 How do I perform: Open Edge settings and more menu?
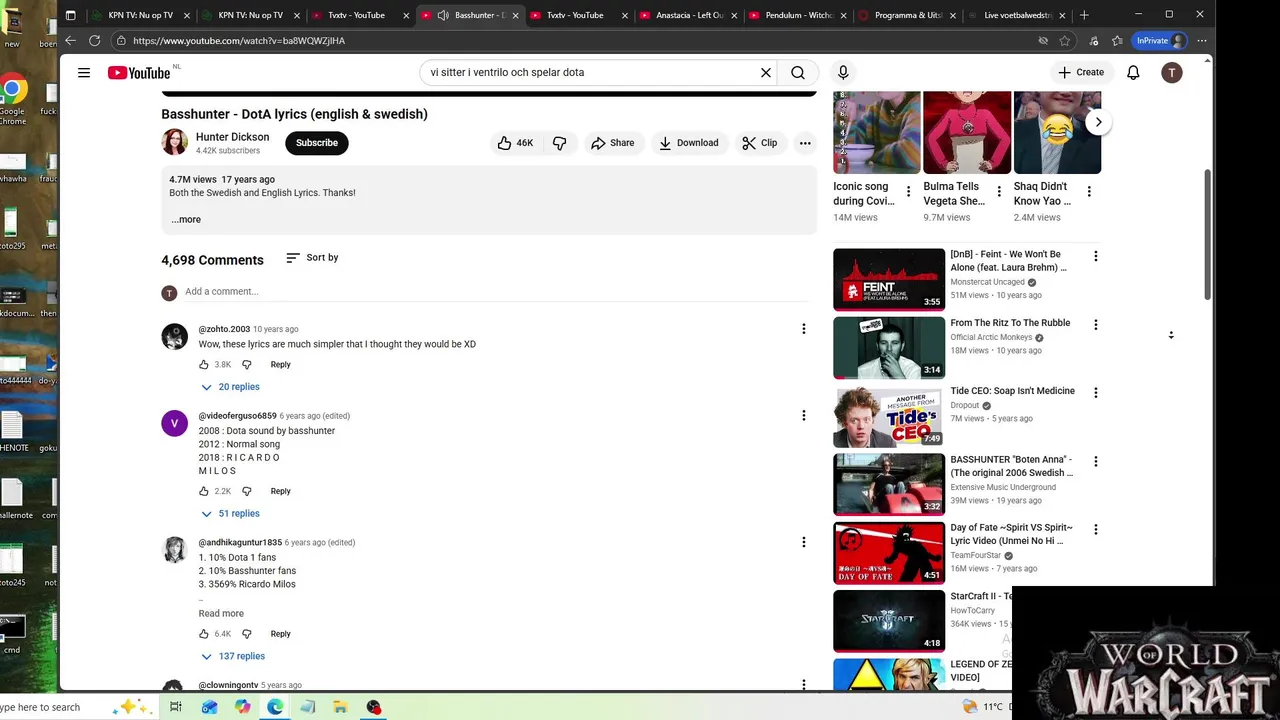pos(1202,41)
